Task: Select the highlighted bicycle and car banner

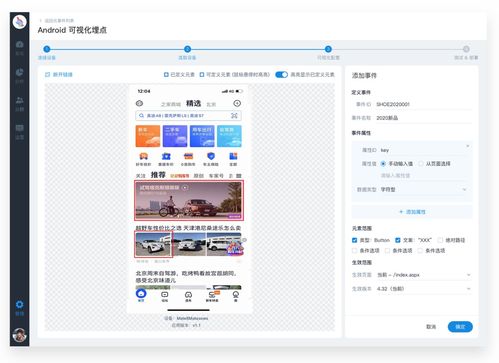Action: 189,200
